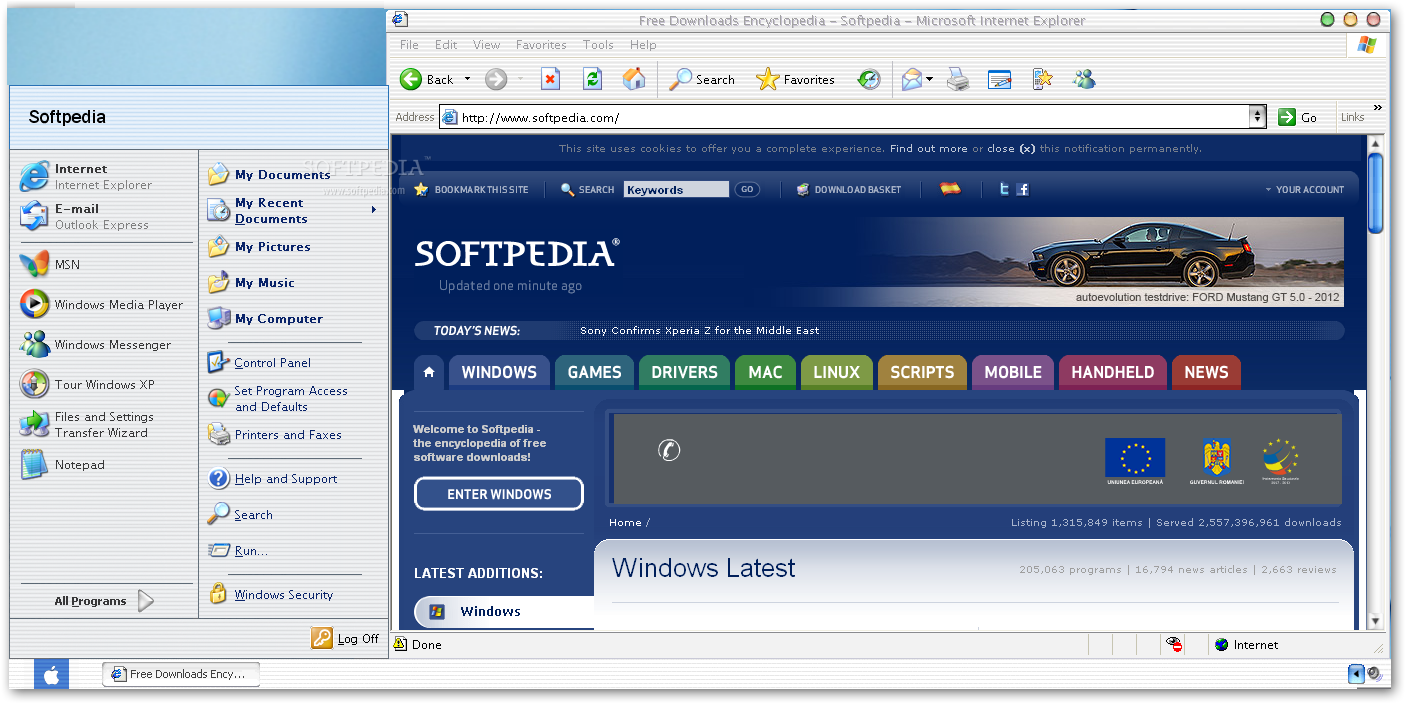Expand the All Programs arrow
This screenshot has height=704, width=1406.
pyautogui.click(x=146, y=601)
